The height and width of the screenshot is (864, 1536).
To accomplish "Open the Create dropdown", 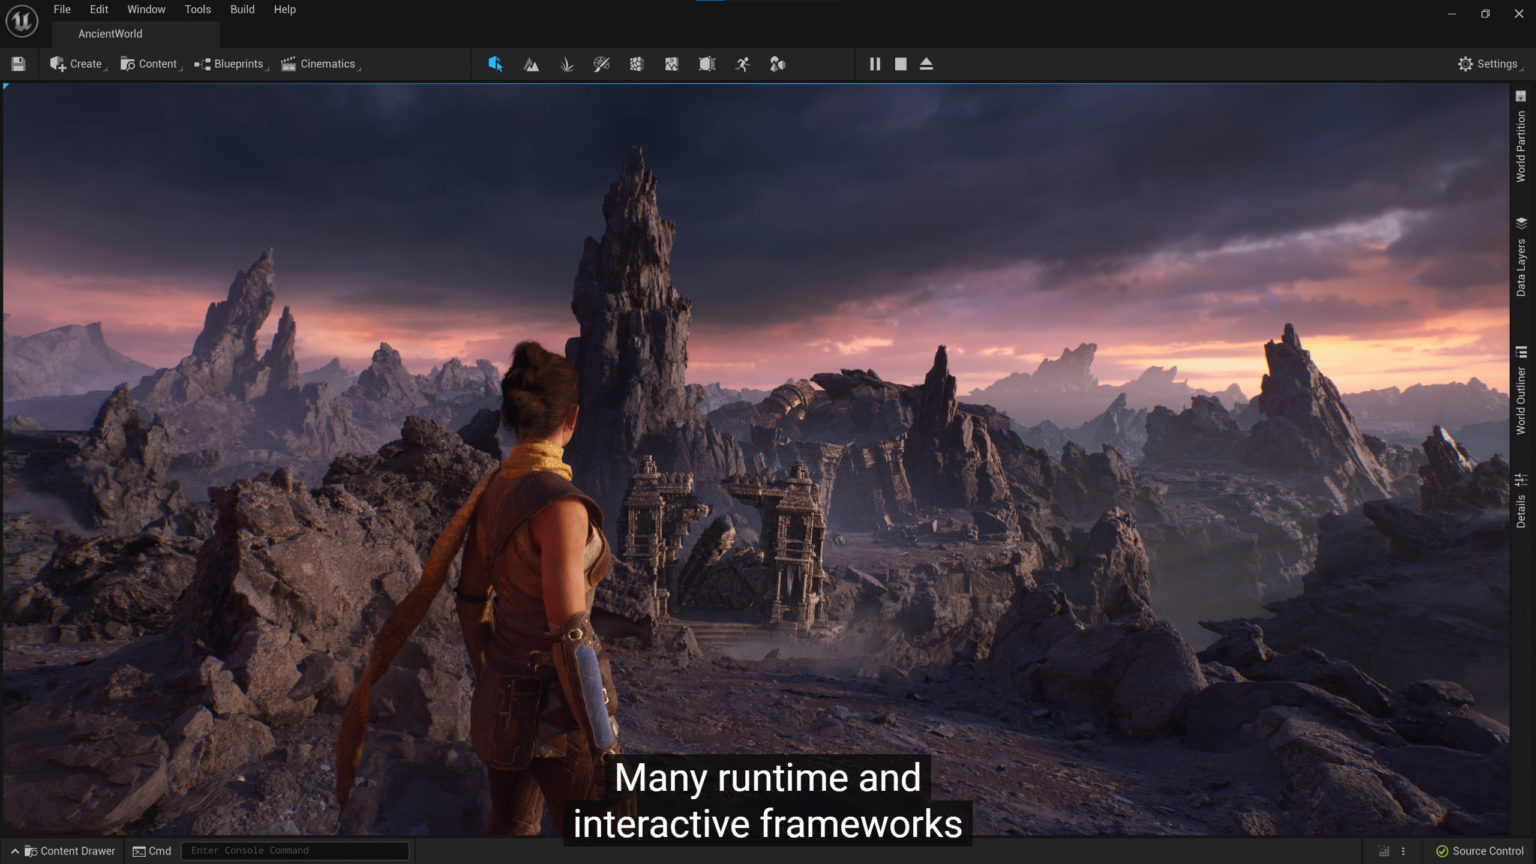I will point(78,64).
